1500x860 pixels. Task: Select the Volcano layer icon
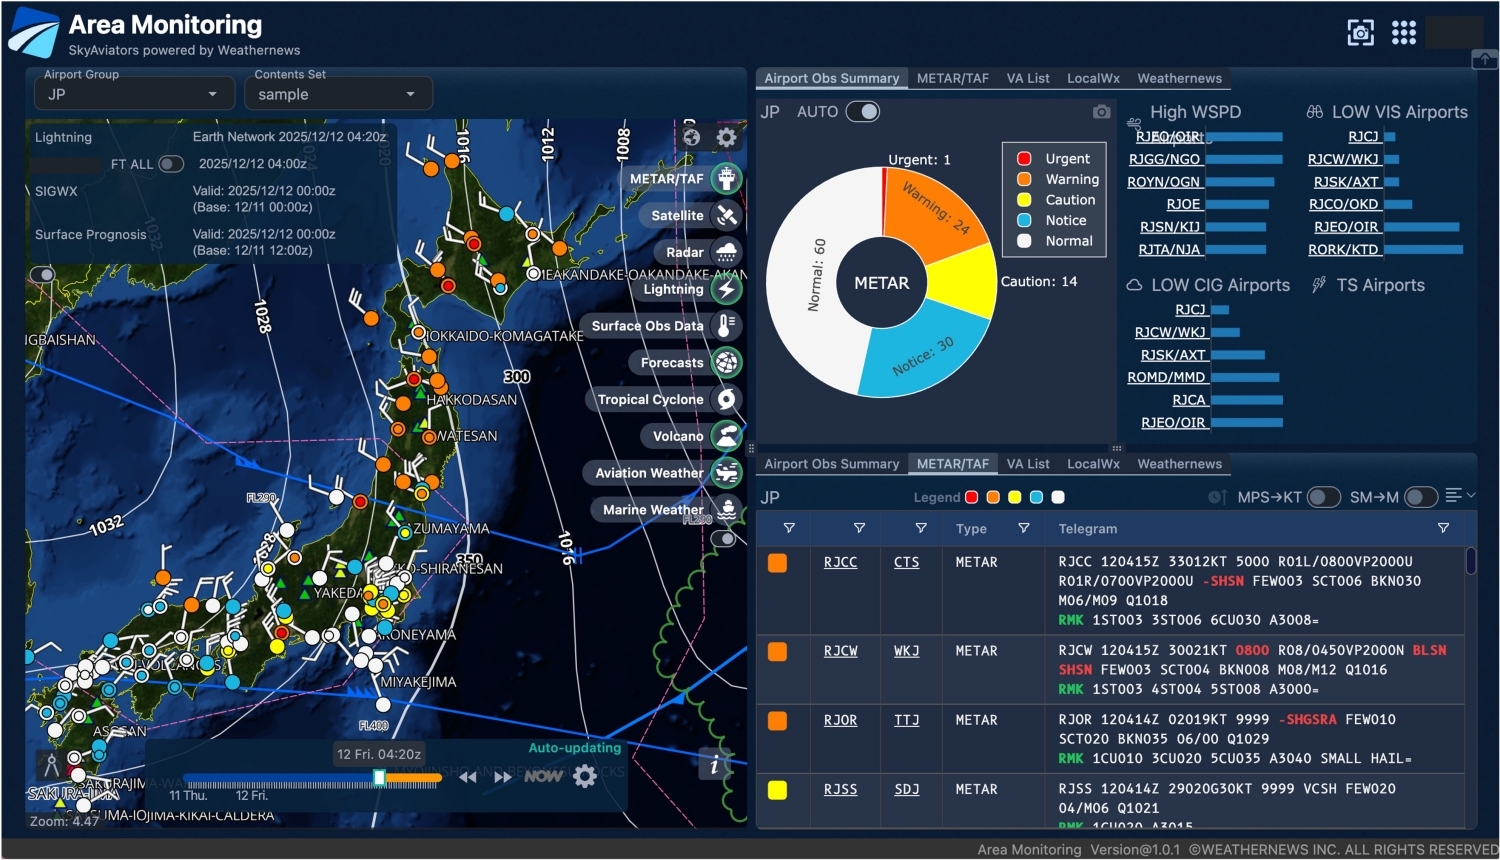tap(726, 436)
